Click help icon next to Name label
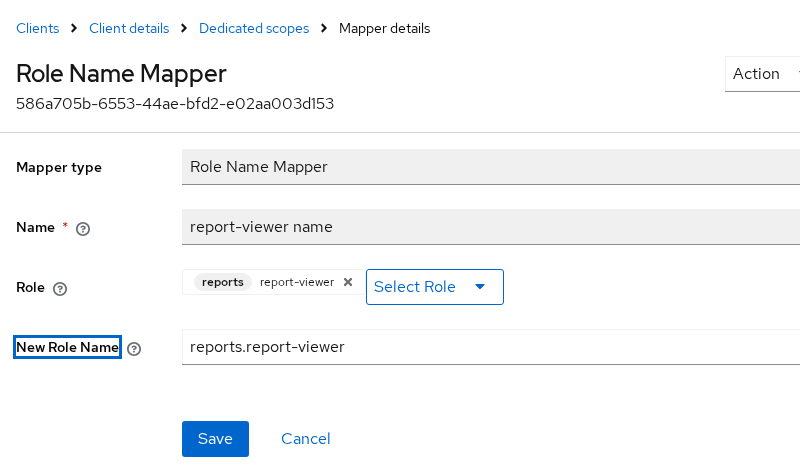Viewport: 800px width, 476px height. coord(83,229)
